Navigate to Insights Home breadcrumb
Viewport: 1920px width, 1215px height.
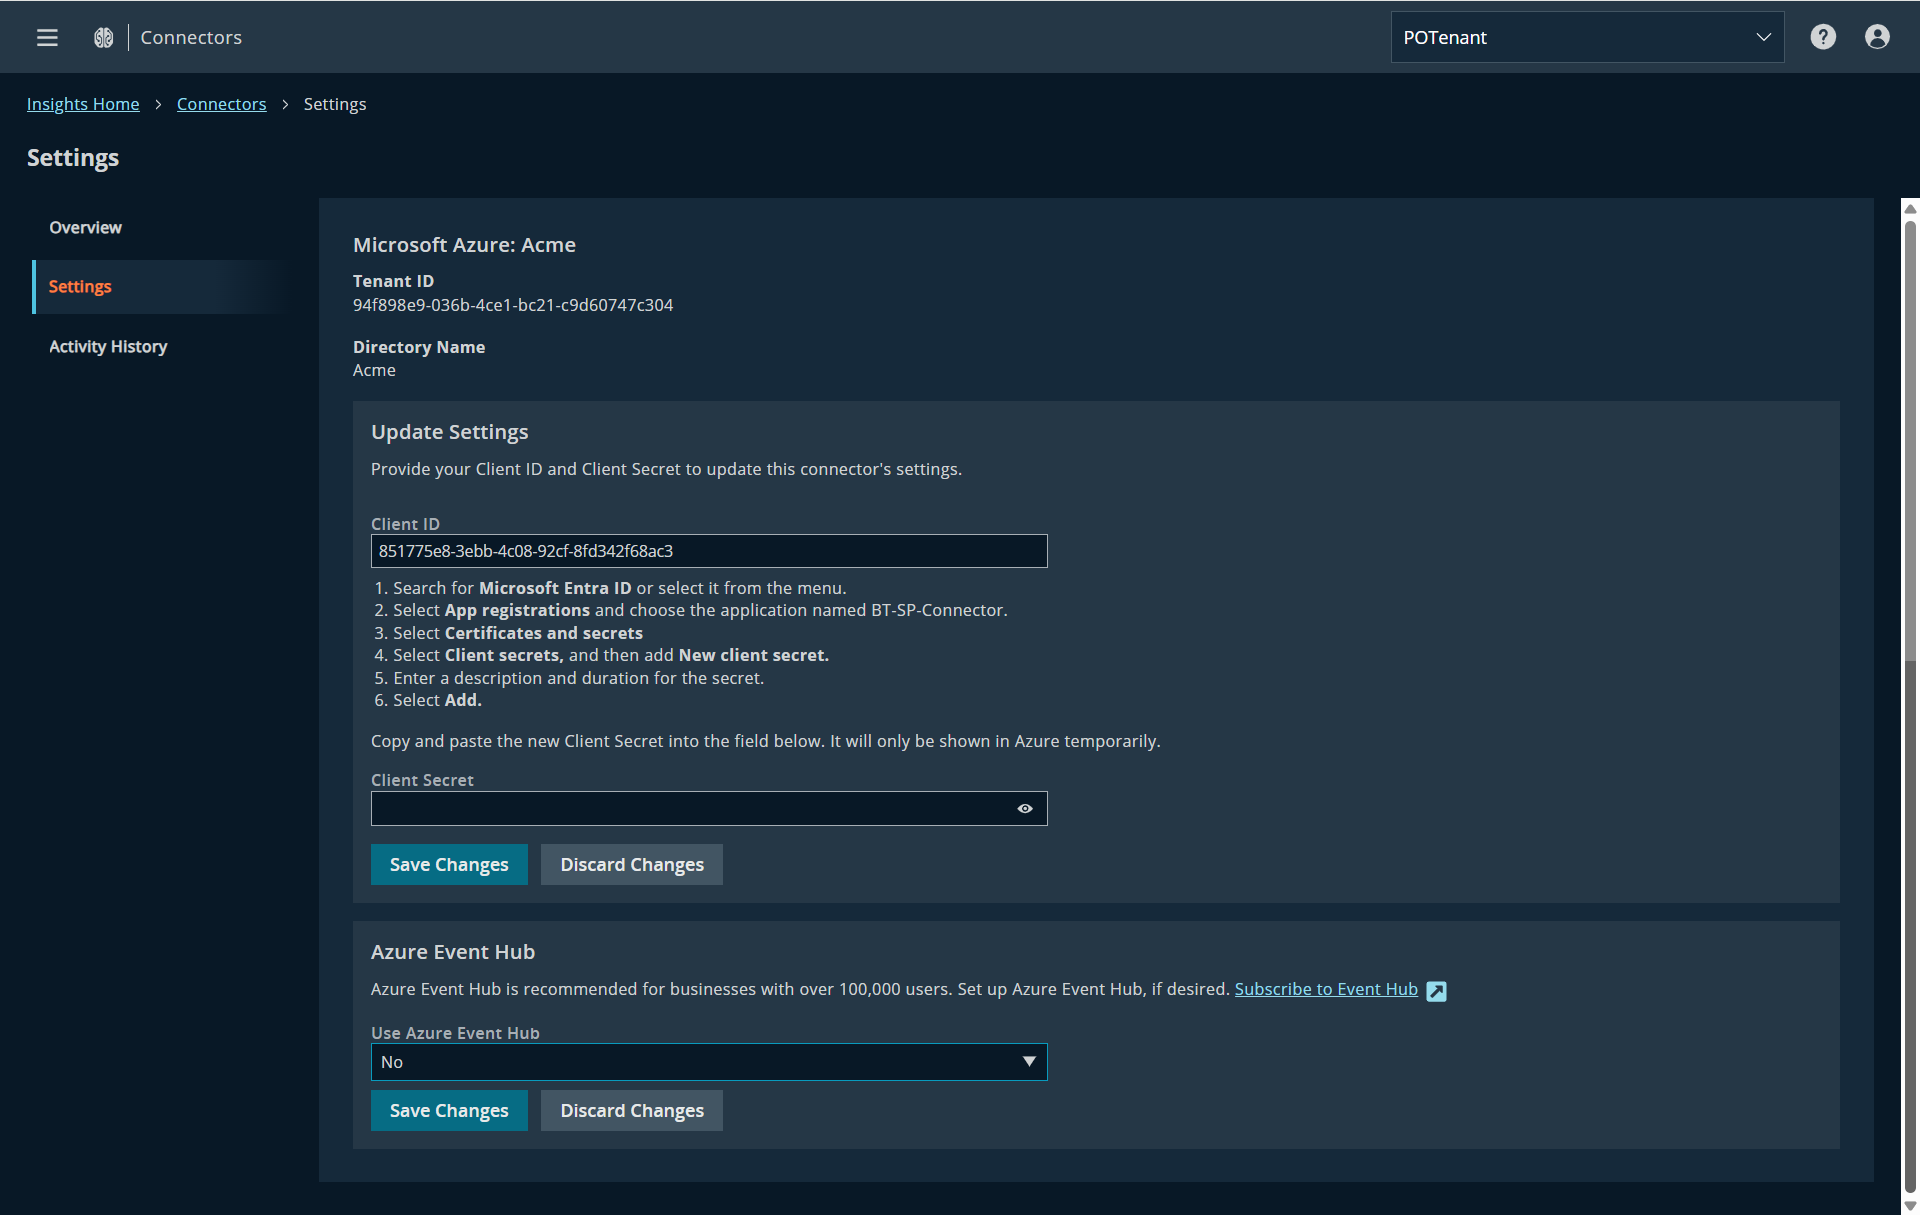[83, 104]
